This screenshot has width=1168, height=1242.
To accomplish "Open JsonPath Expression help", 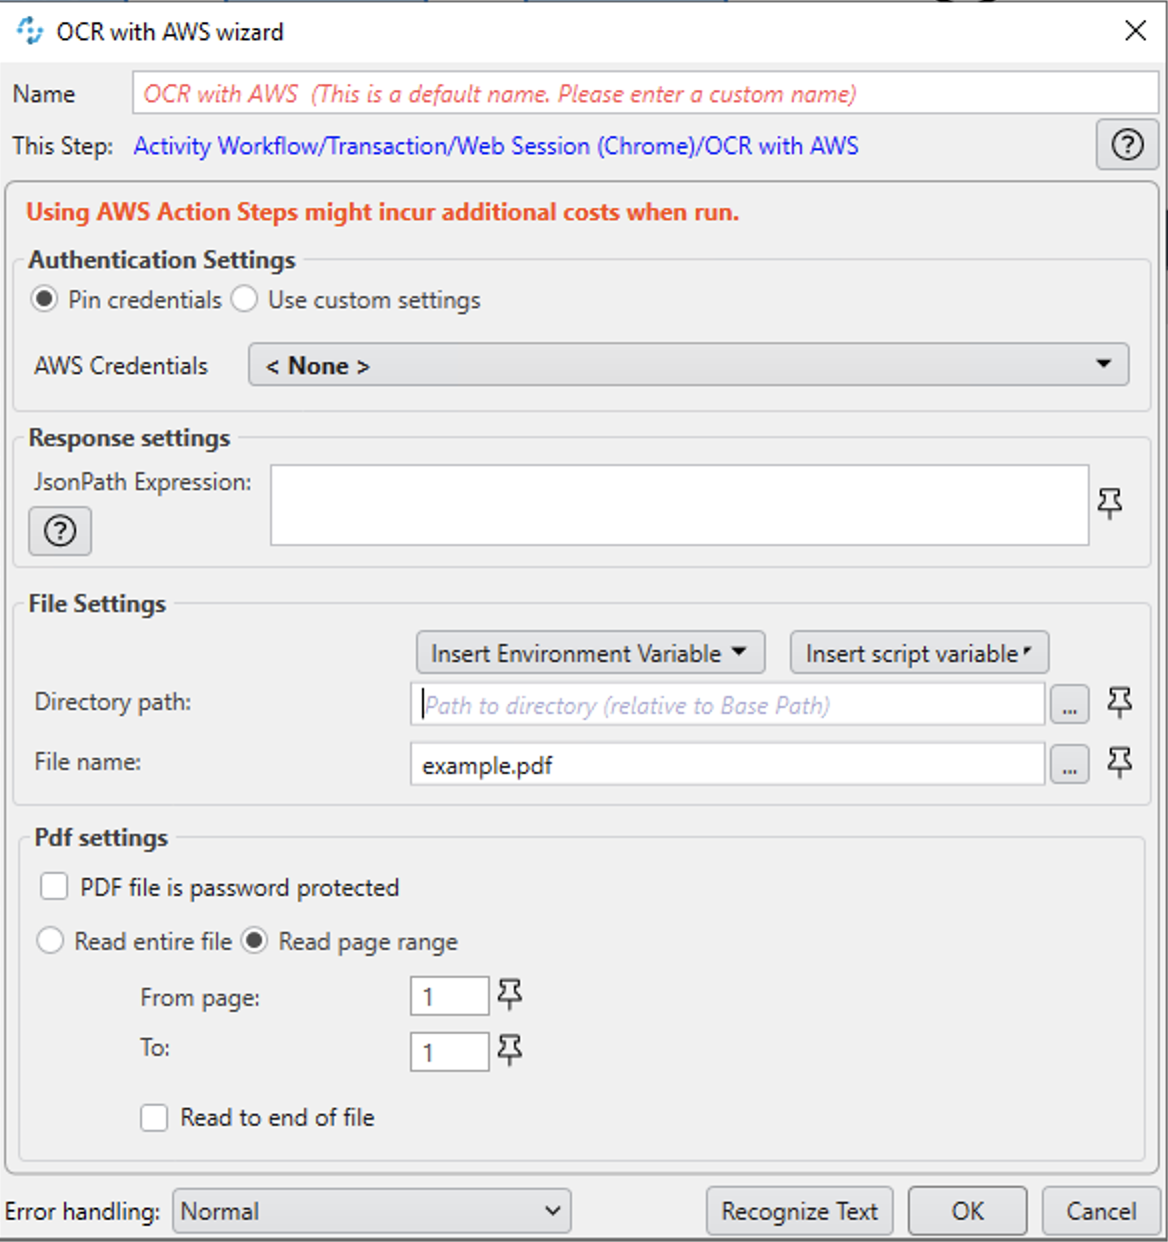I will tap(60, 531).
